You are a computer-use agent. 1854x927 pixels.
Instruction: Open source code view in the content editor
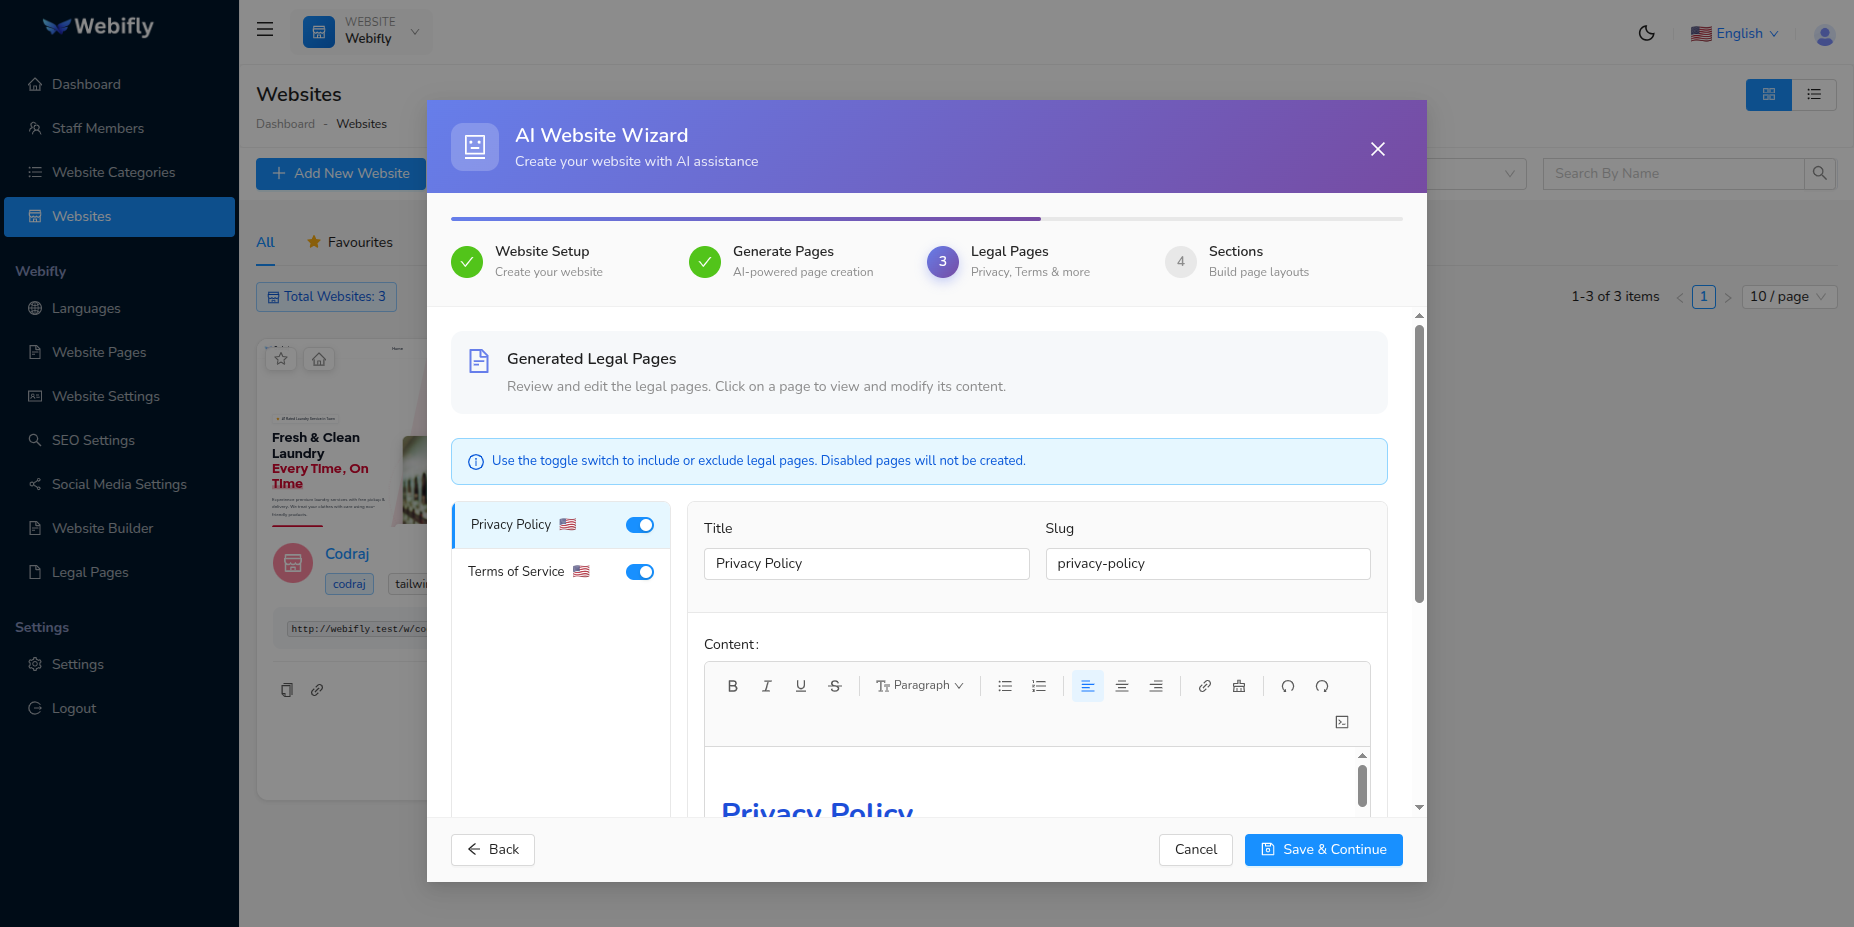coord(1341,720)
